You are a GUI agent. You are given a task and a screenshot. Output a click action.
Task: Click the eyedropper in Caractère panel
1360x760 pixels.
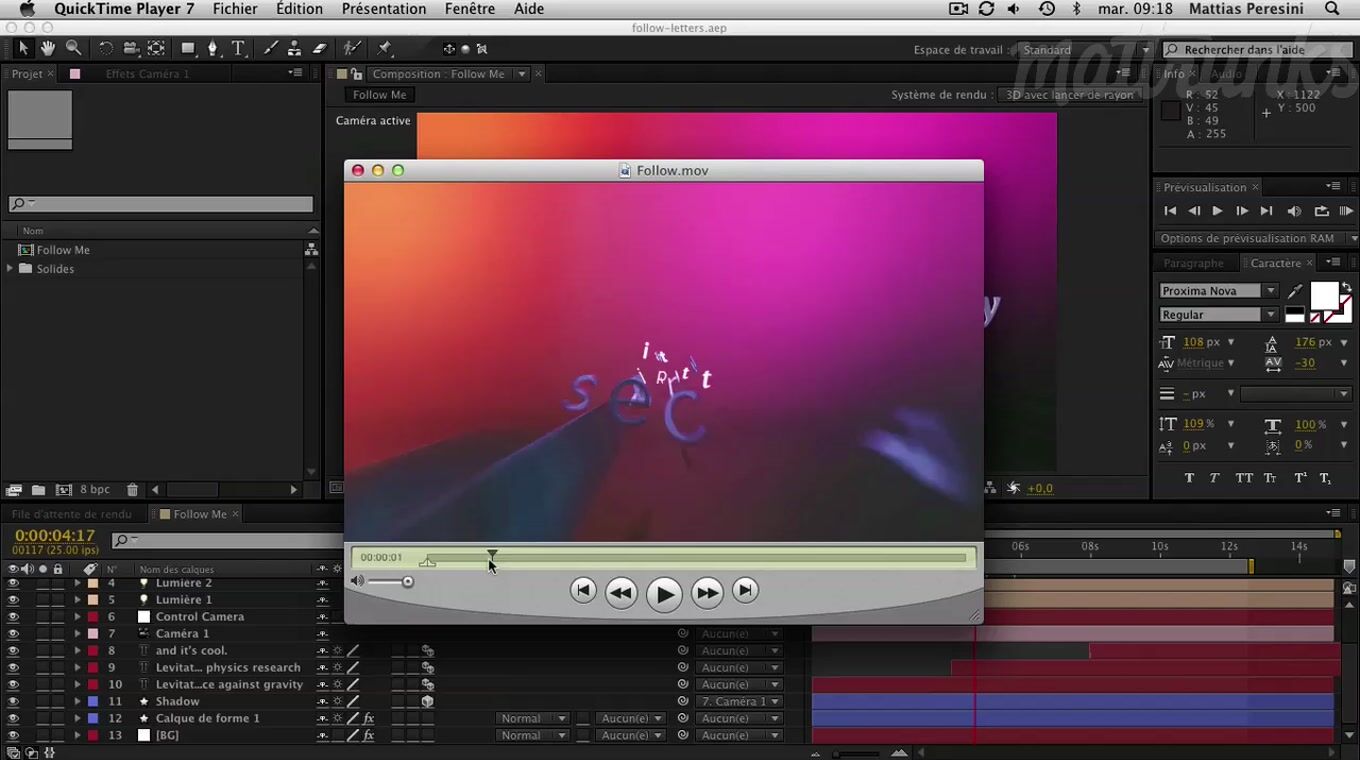tap(1295, 291)
